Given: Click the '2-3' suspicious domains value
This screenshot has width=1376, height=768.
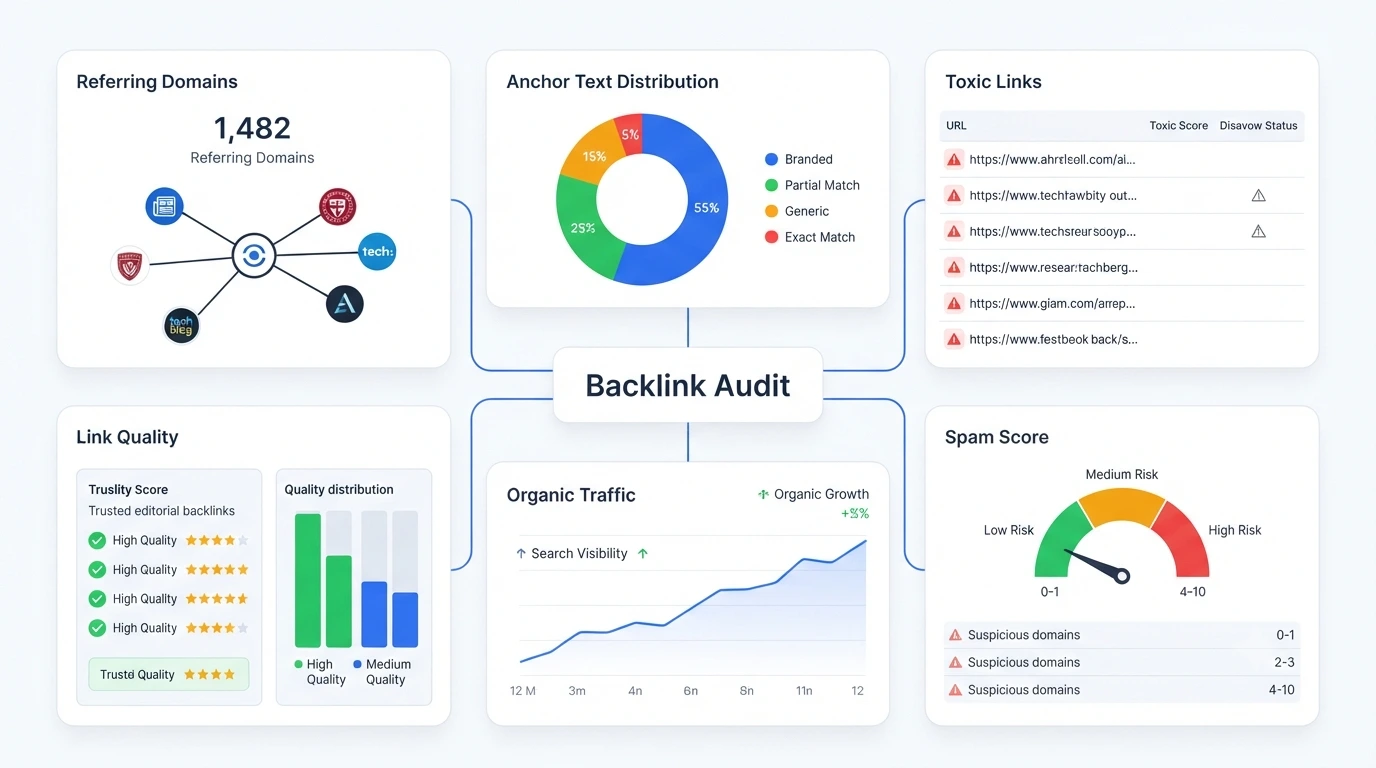Looking at the screenshot, I should [1285, 662].
